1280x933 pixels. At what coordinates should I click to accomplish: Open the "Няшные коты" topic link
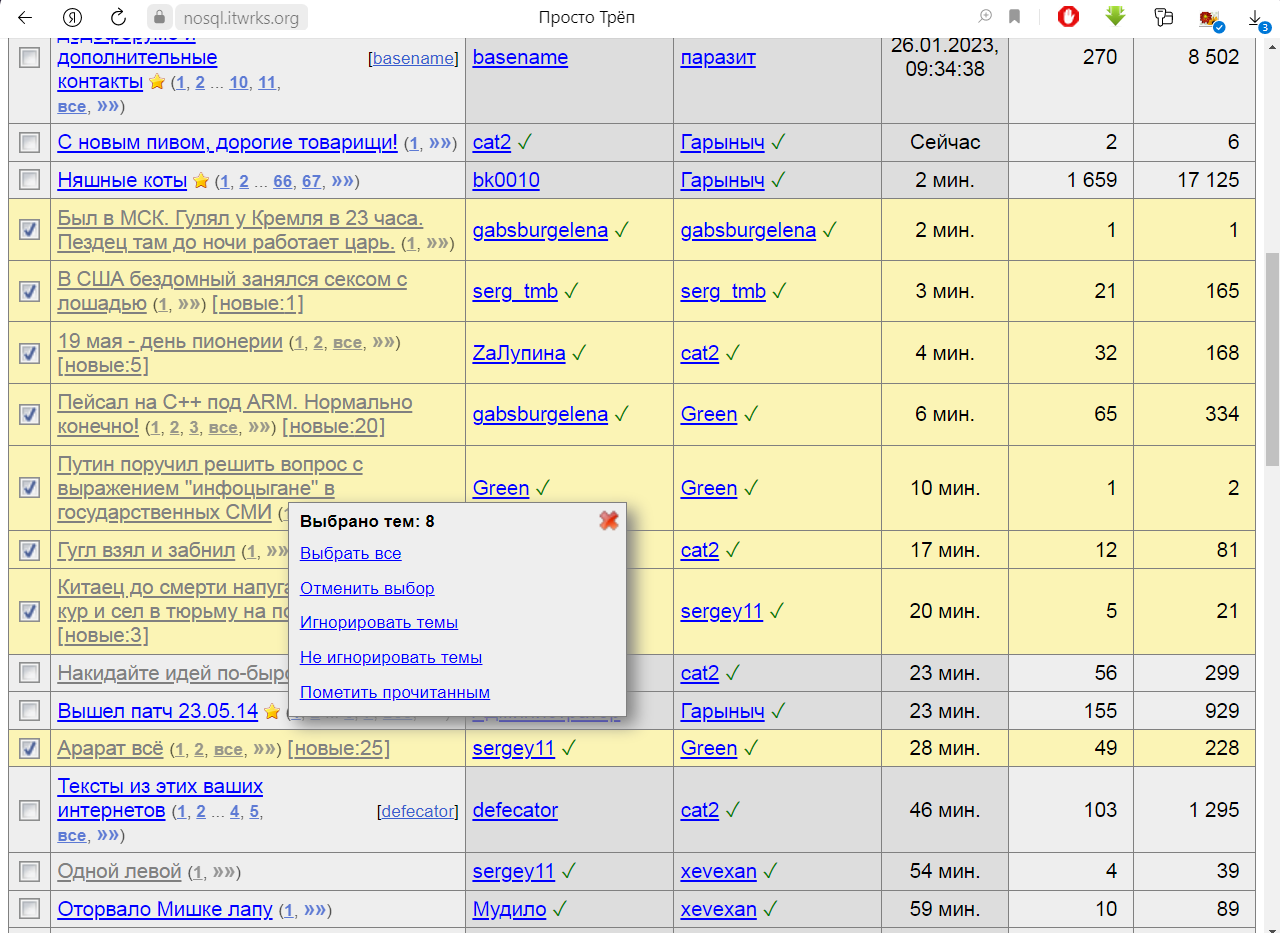tap(122, 180)
